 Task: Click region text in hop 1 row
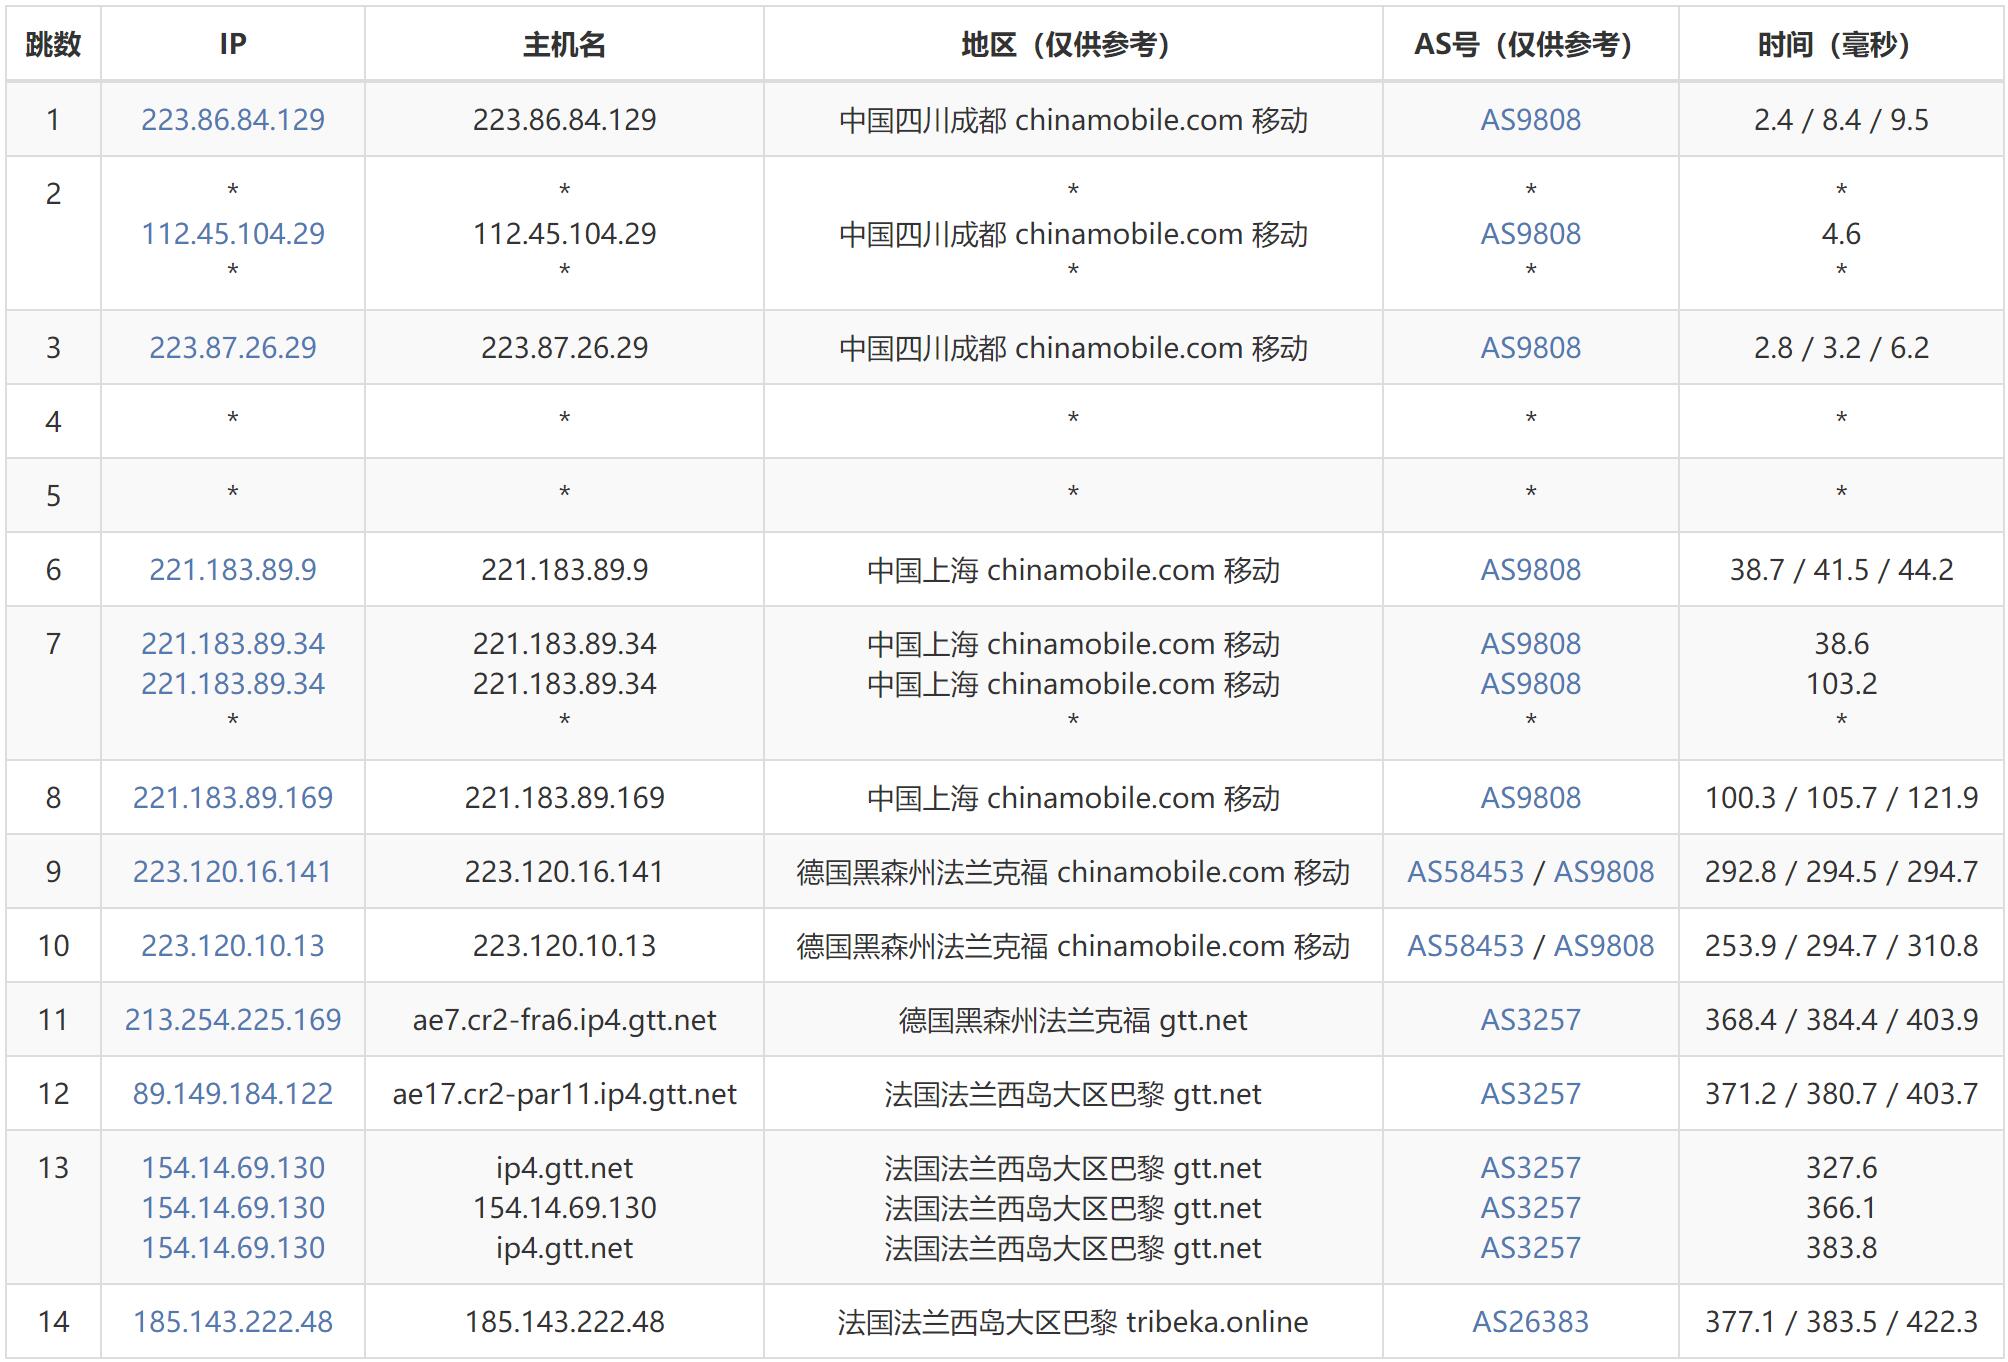(1073, 120)
